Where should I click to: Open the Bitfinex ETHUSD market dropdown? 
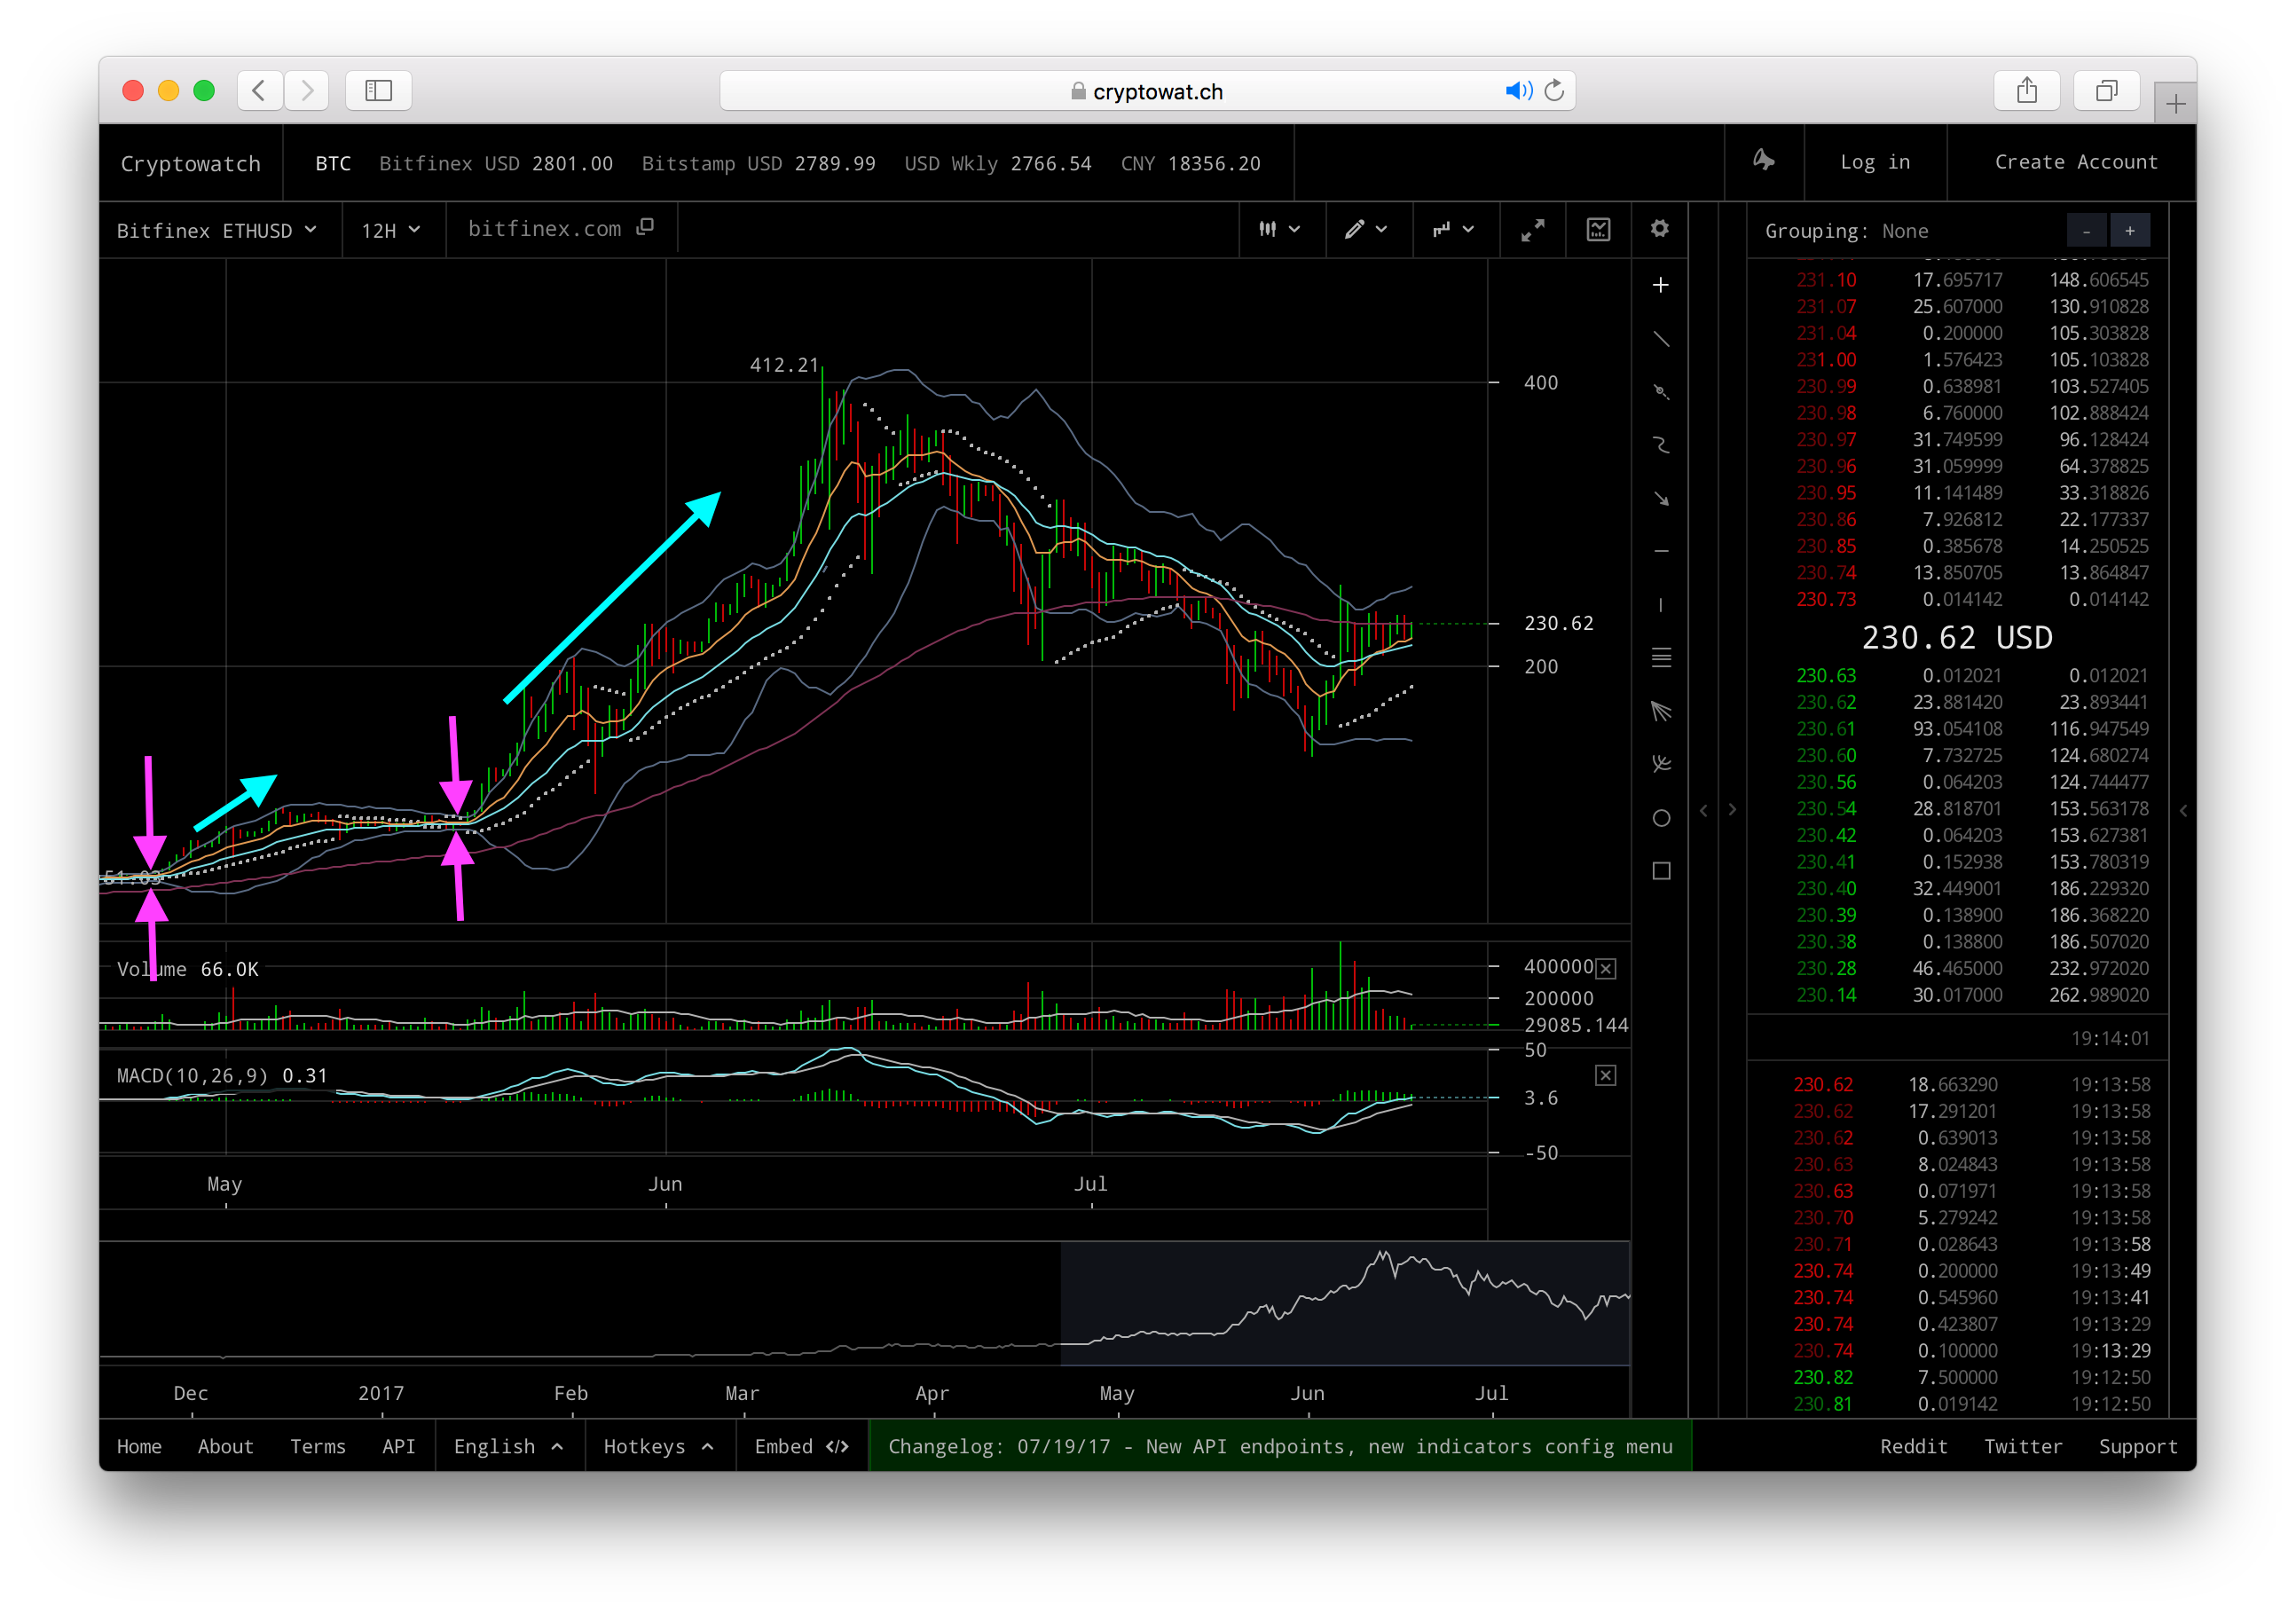pos(217,230)
